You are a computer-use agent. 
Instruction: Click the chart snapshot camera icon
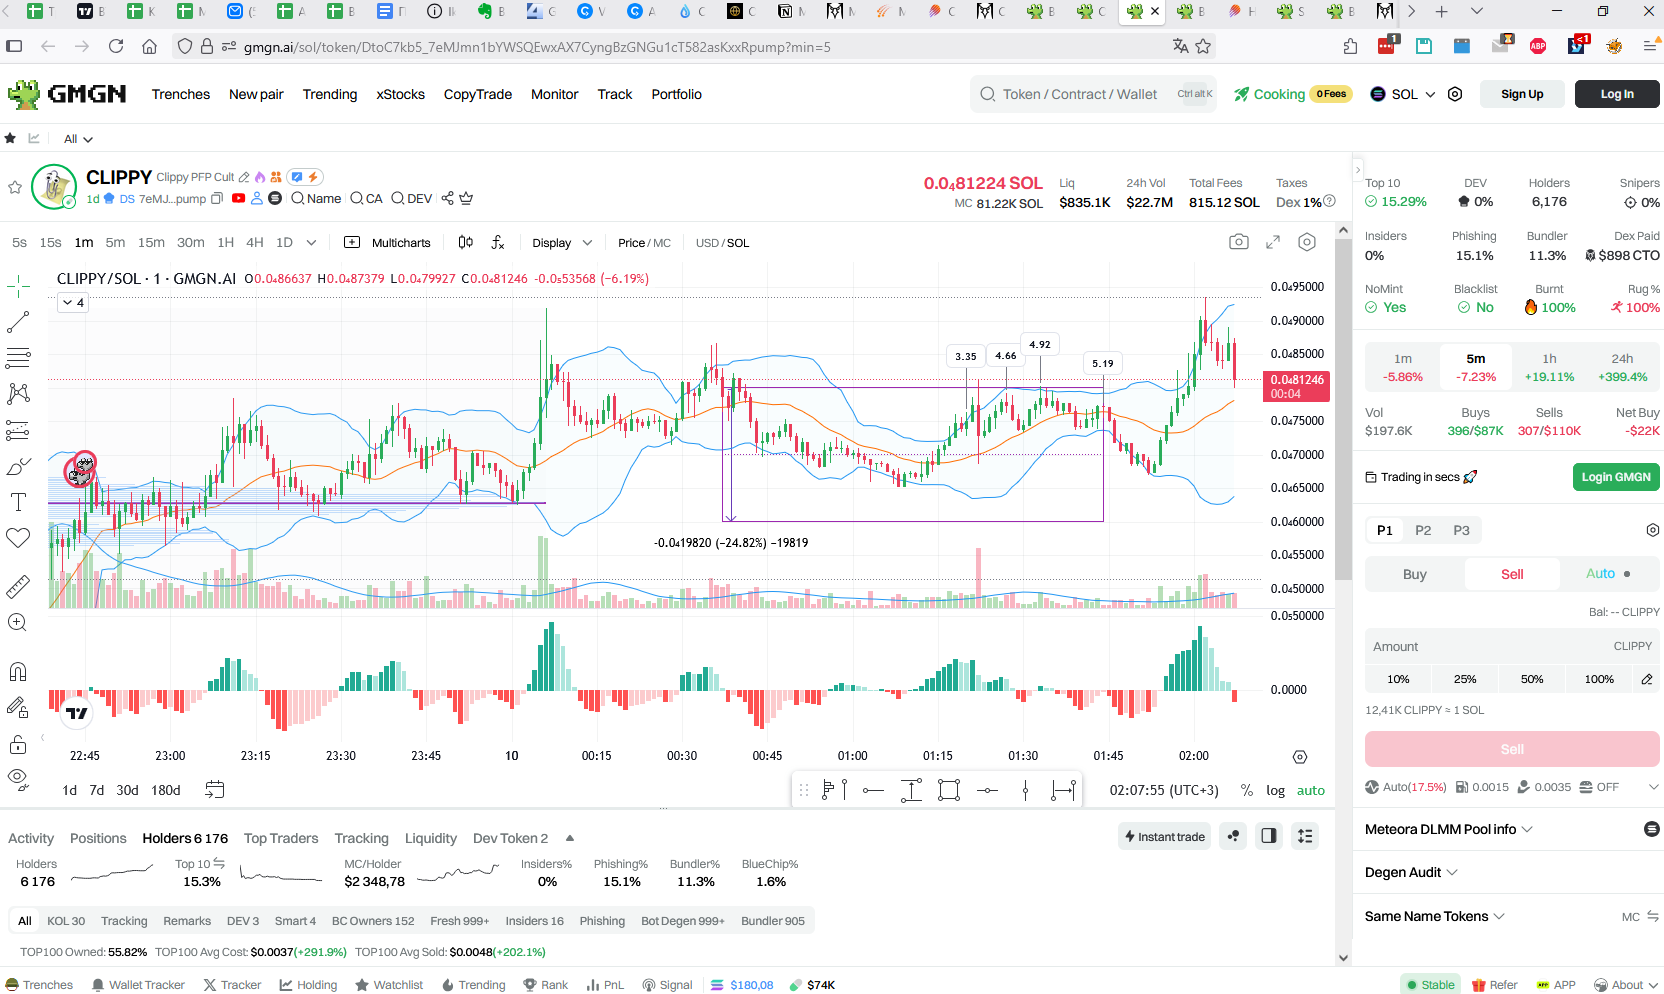[x=1239, y=242]
